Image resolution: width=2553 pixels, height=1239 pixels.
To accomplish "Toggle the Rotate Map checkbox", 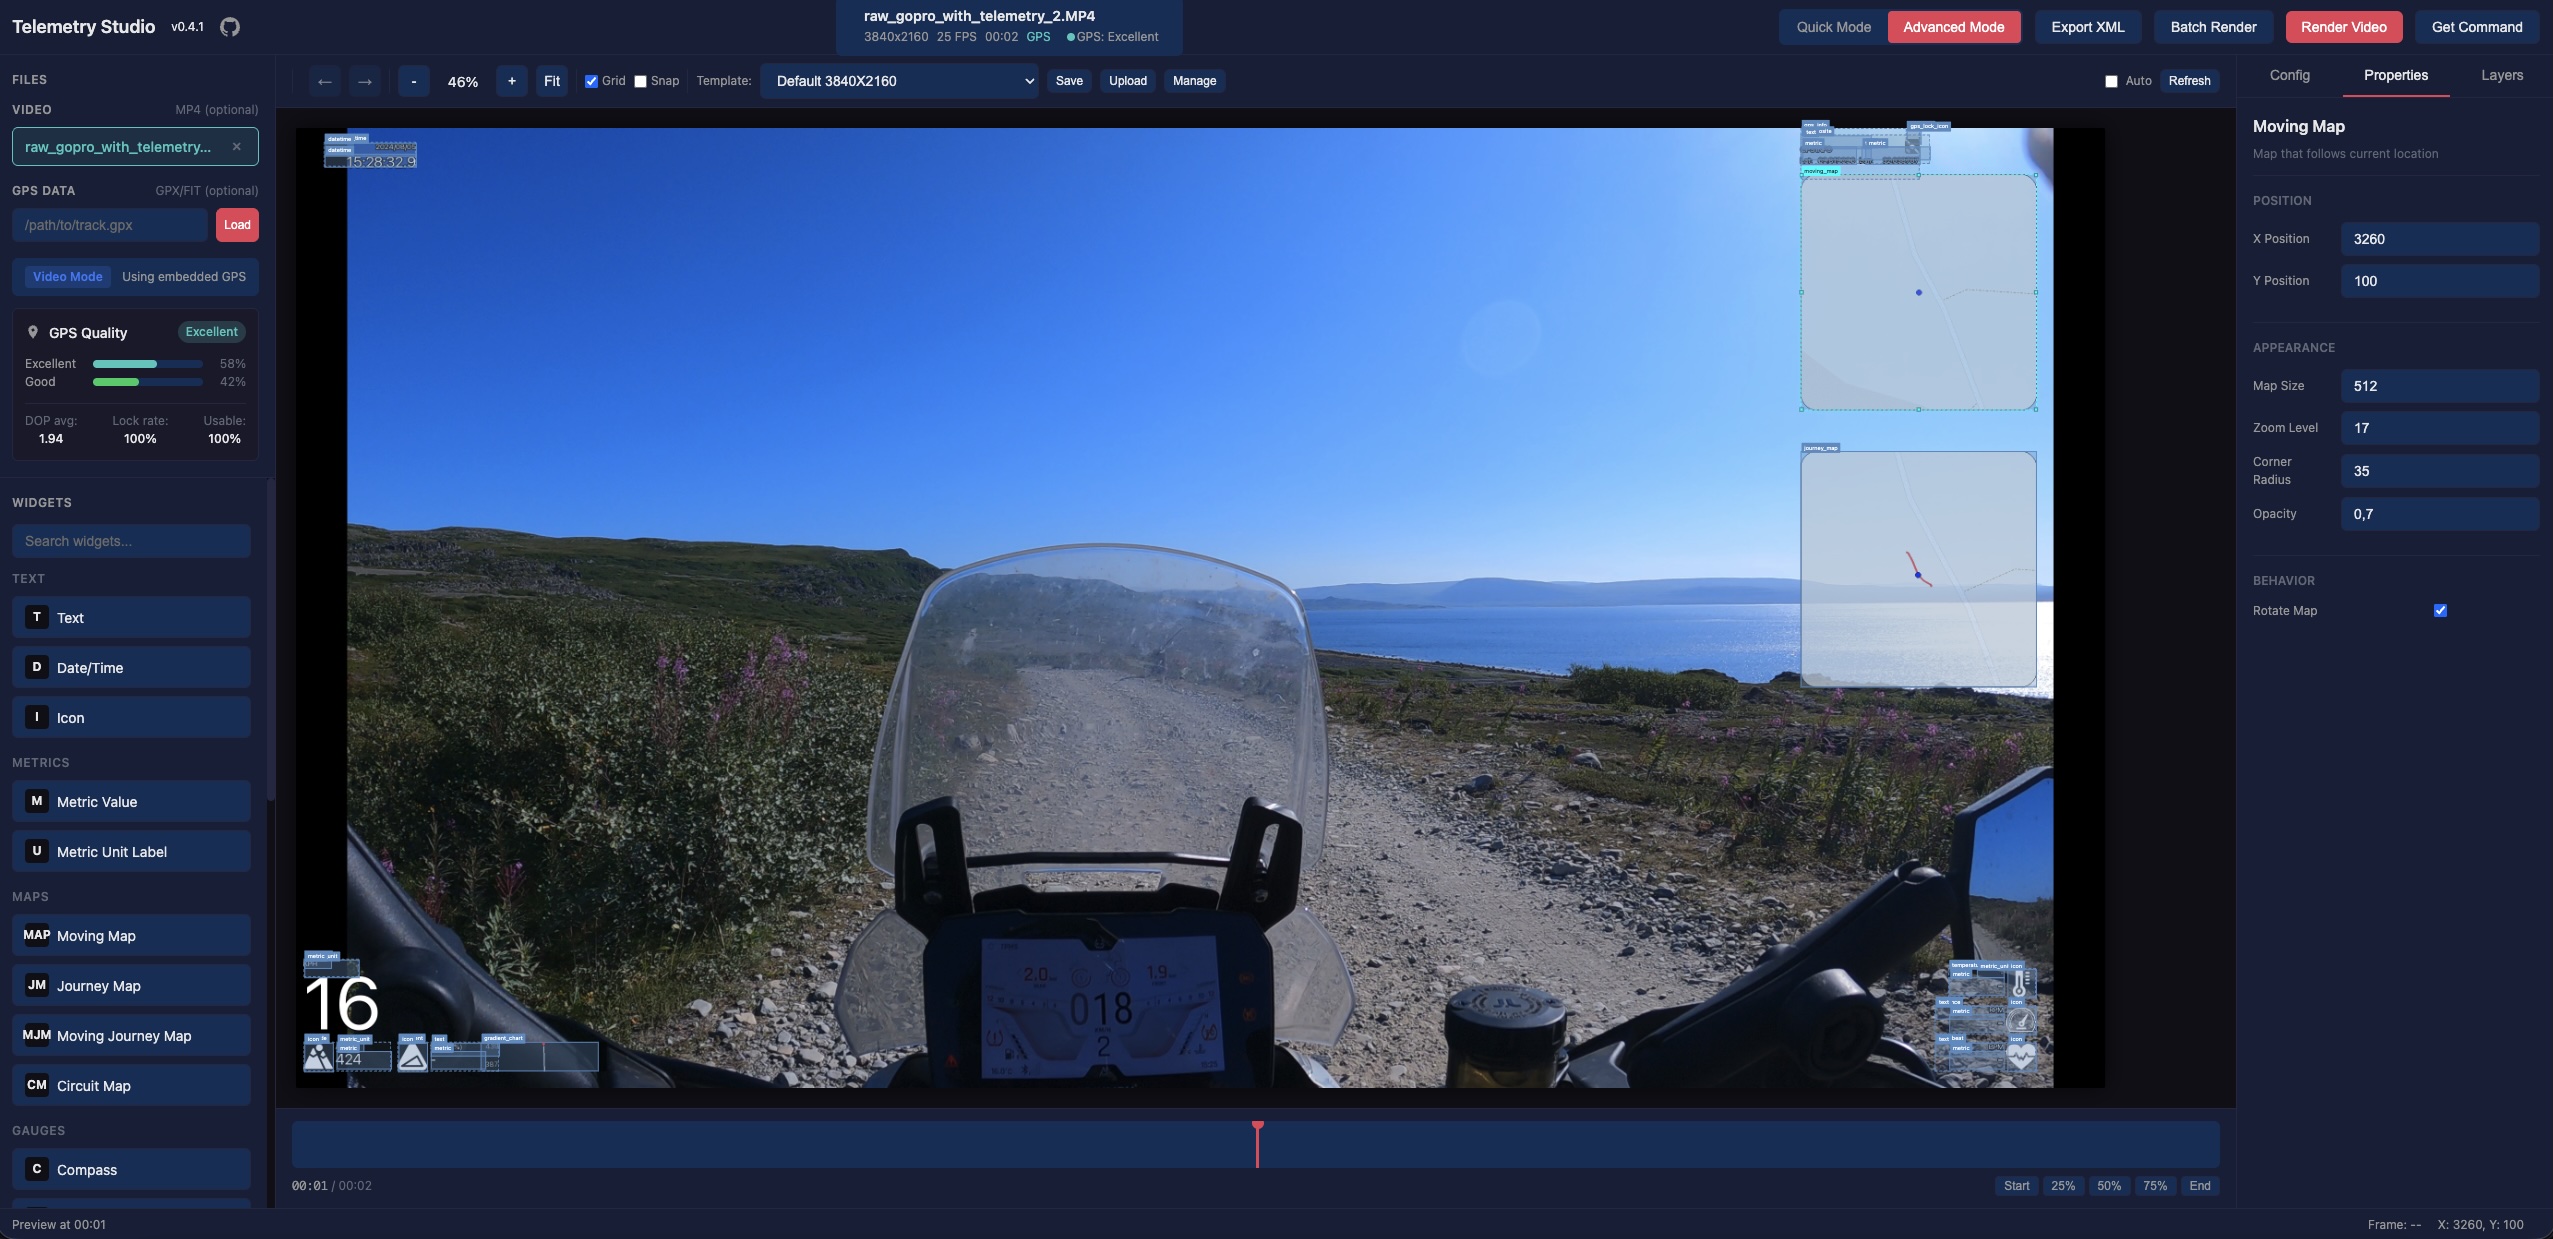I will (2440, 610).
